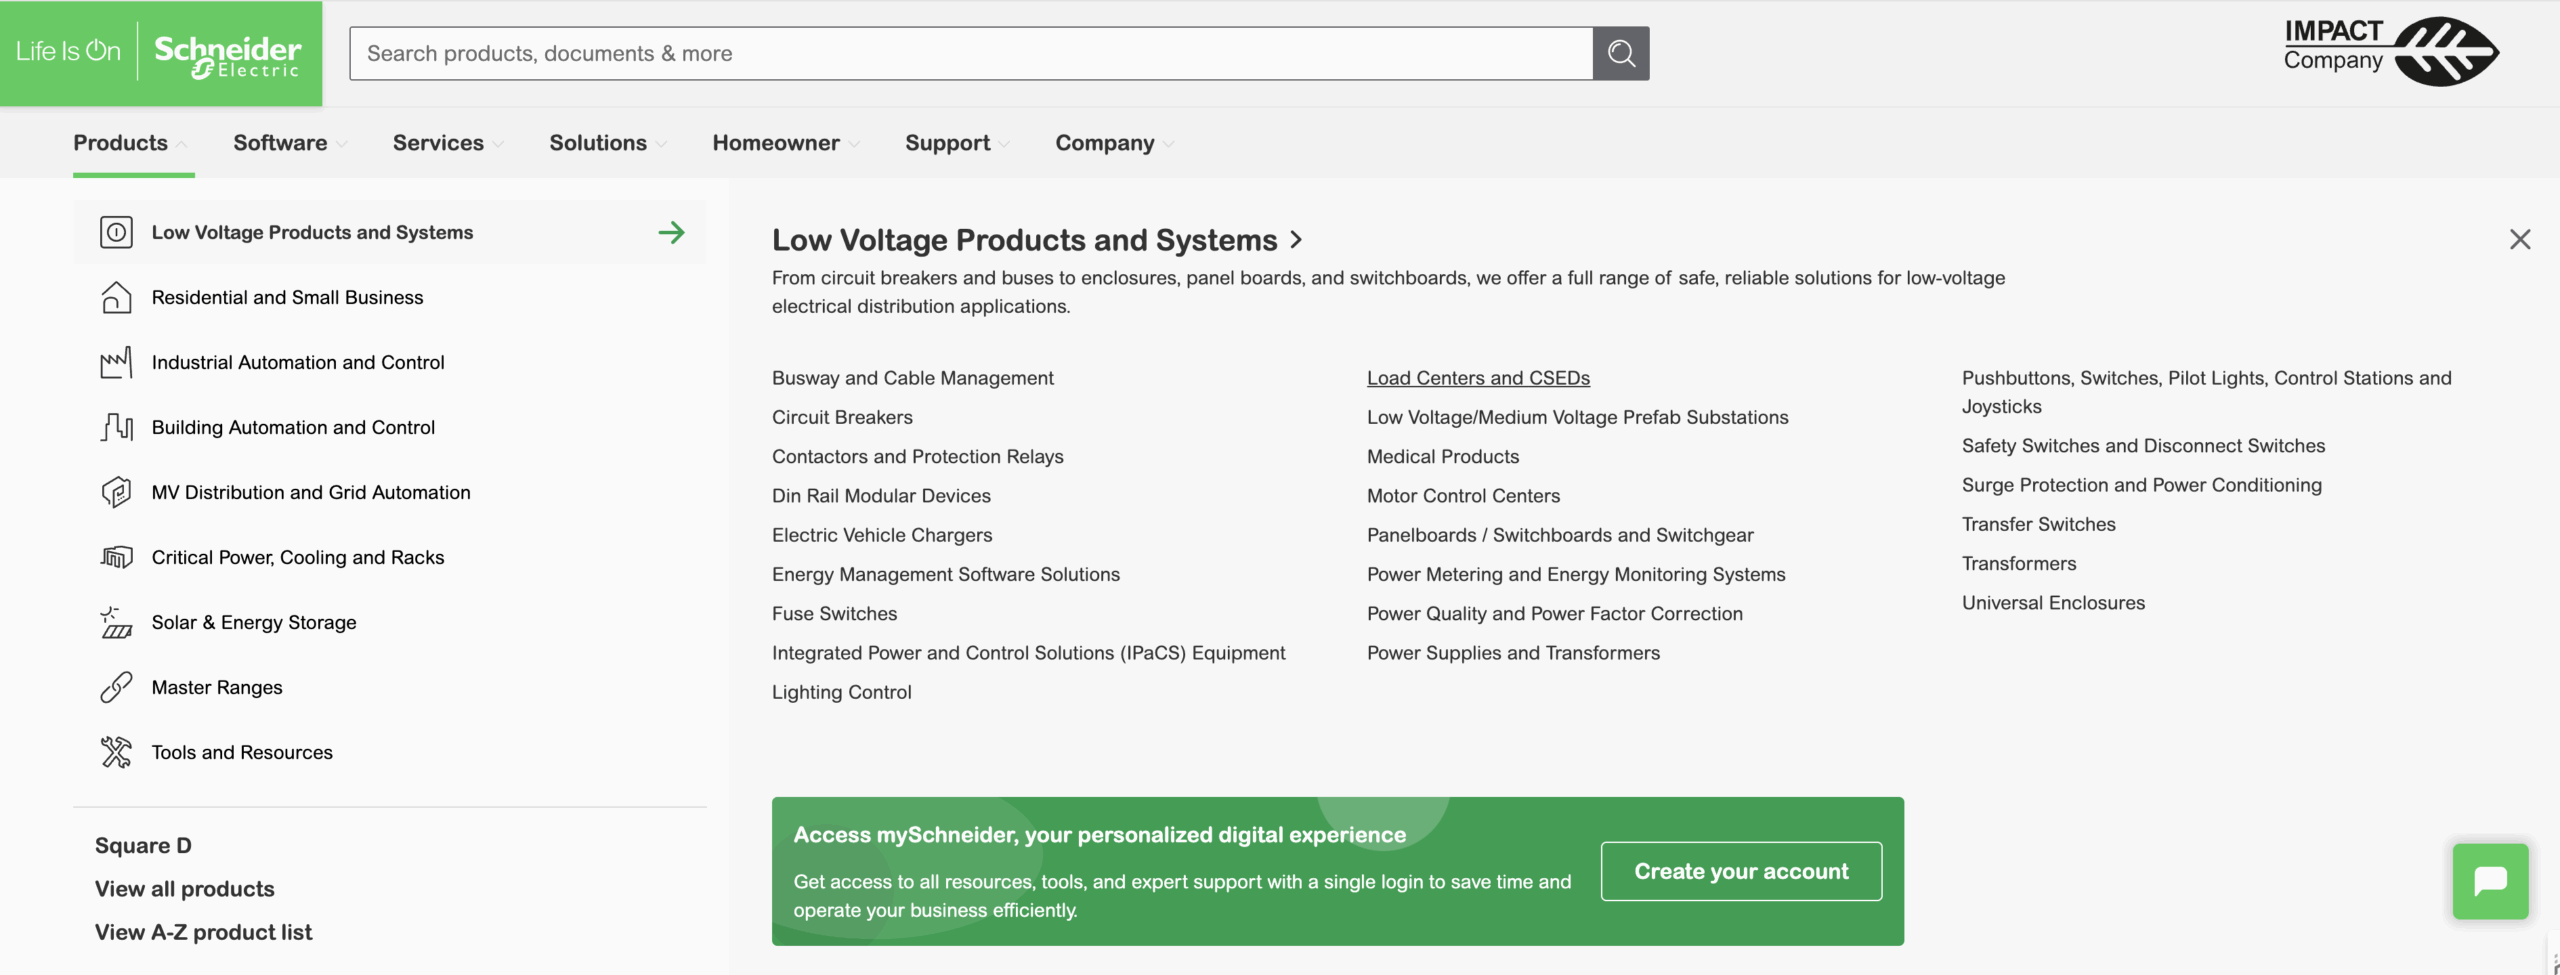Open Energy Management Software Solutions
Image resolution: width=2560 pixels, height=975 pixels.
945,574
